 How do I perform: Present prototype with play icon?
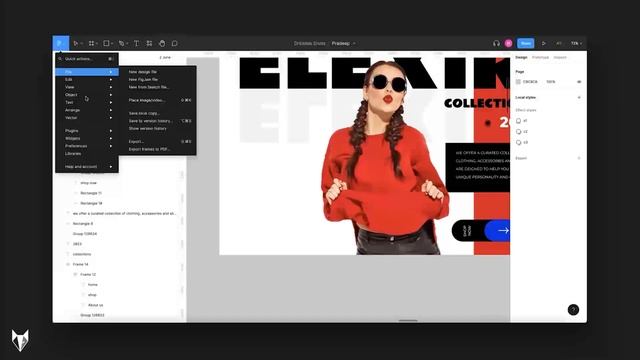click(544, 43)
